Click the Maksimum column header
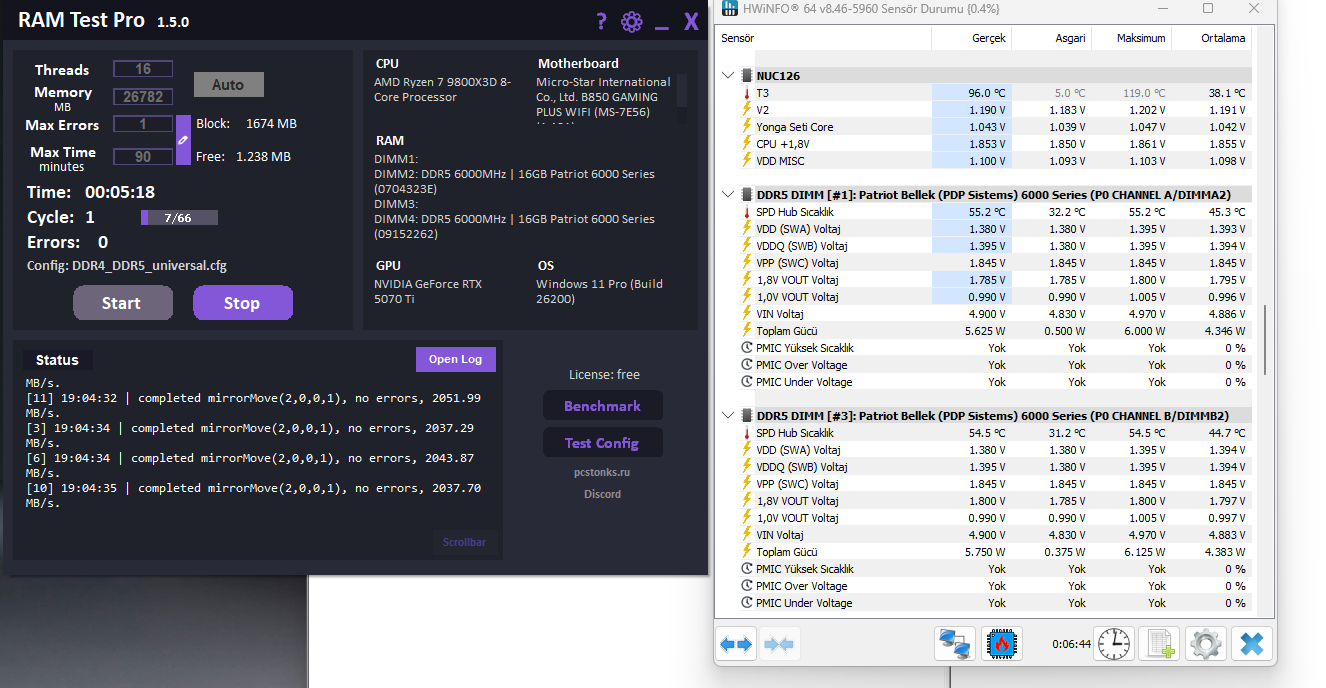 (x=1131, y=38)
